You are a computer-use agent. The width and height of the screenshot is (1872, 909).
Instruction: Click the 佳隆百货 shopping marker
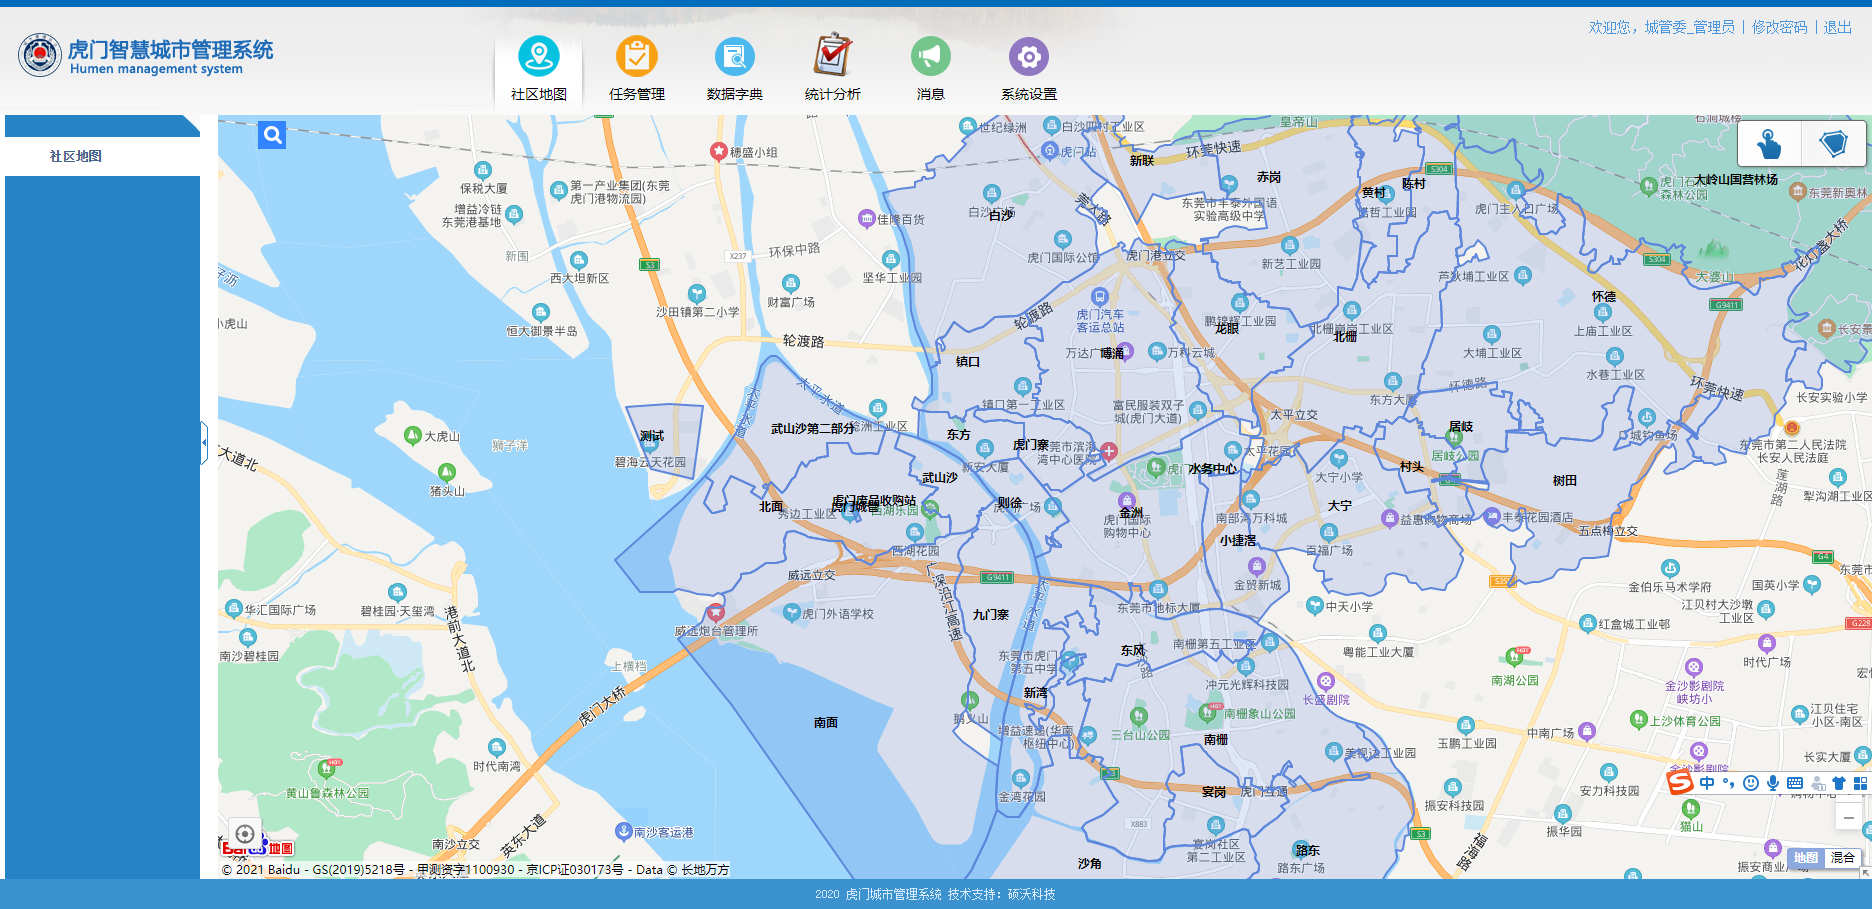coord(867,218)
